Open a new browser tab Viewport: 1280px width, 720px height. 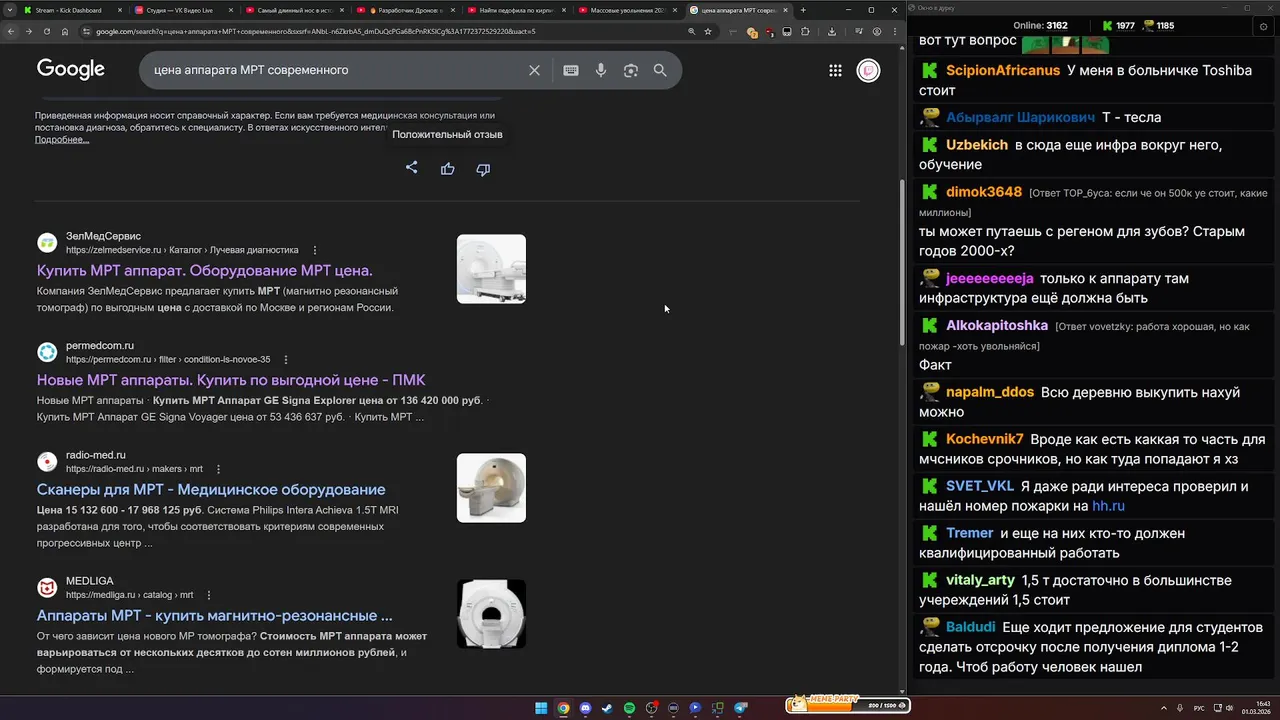coord(803,10)
